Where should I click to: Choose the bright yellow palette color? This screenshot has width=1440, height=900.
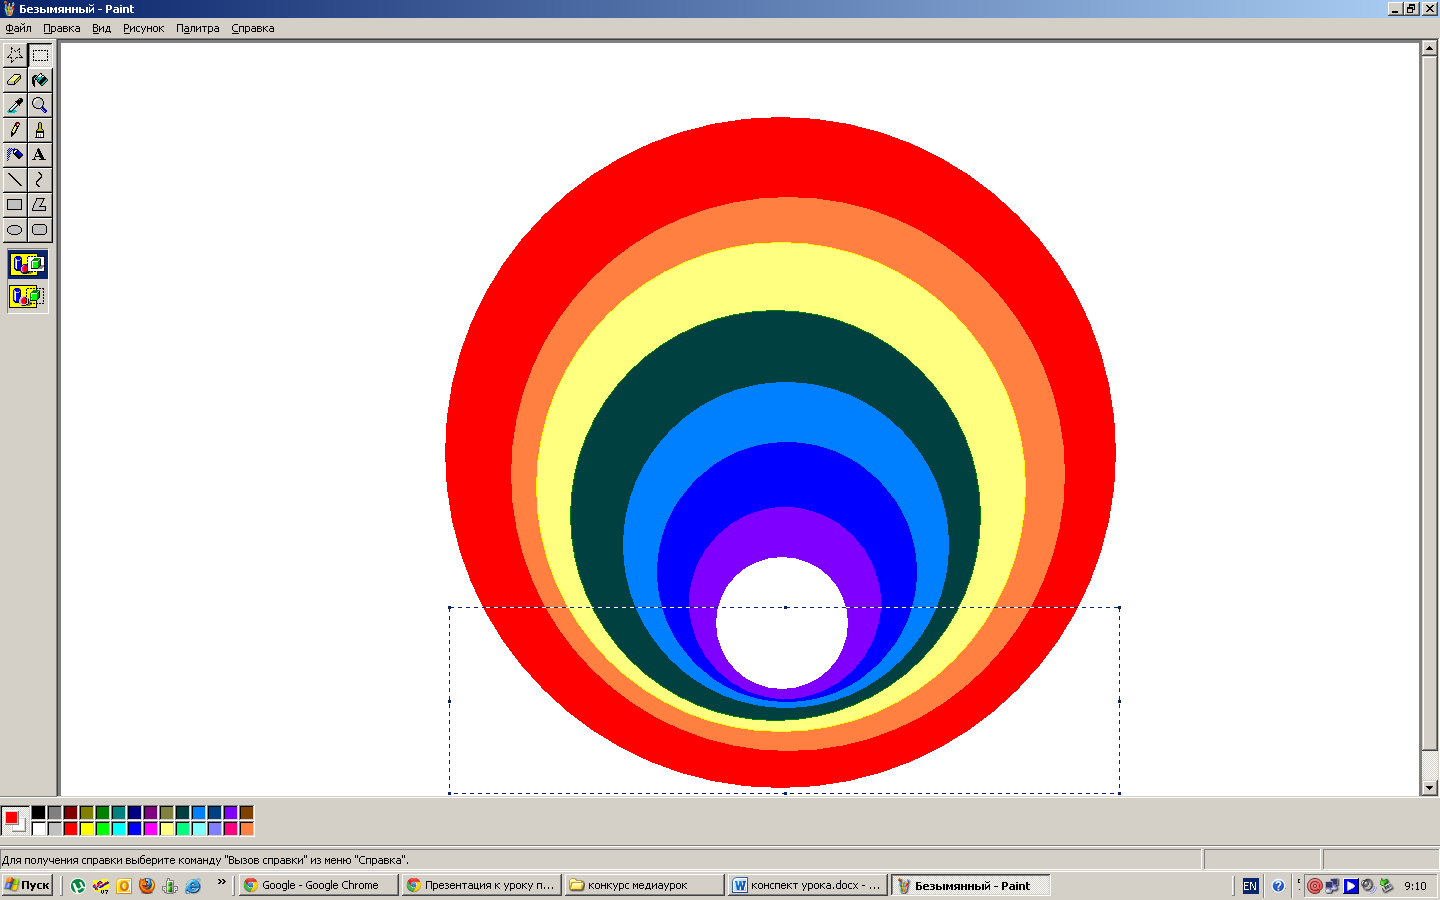coord(87,829)
